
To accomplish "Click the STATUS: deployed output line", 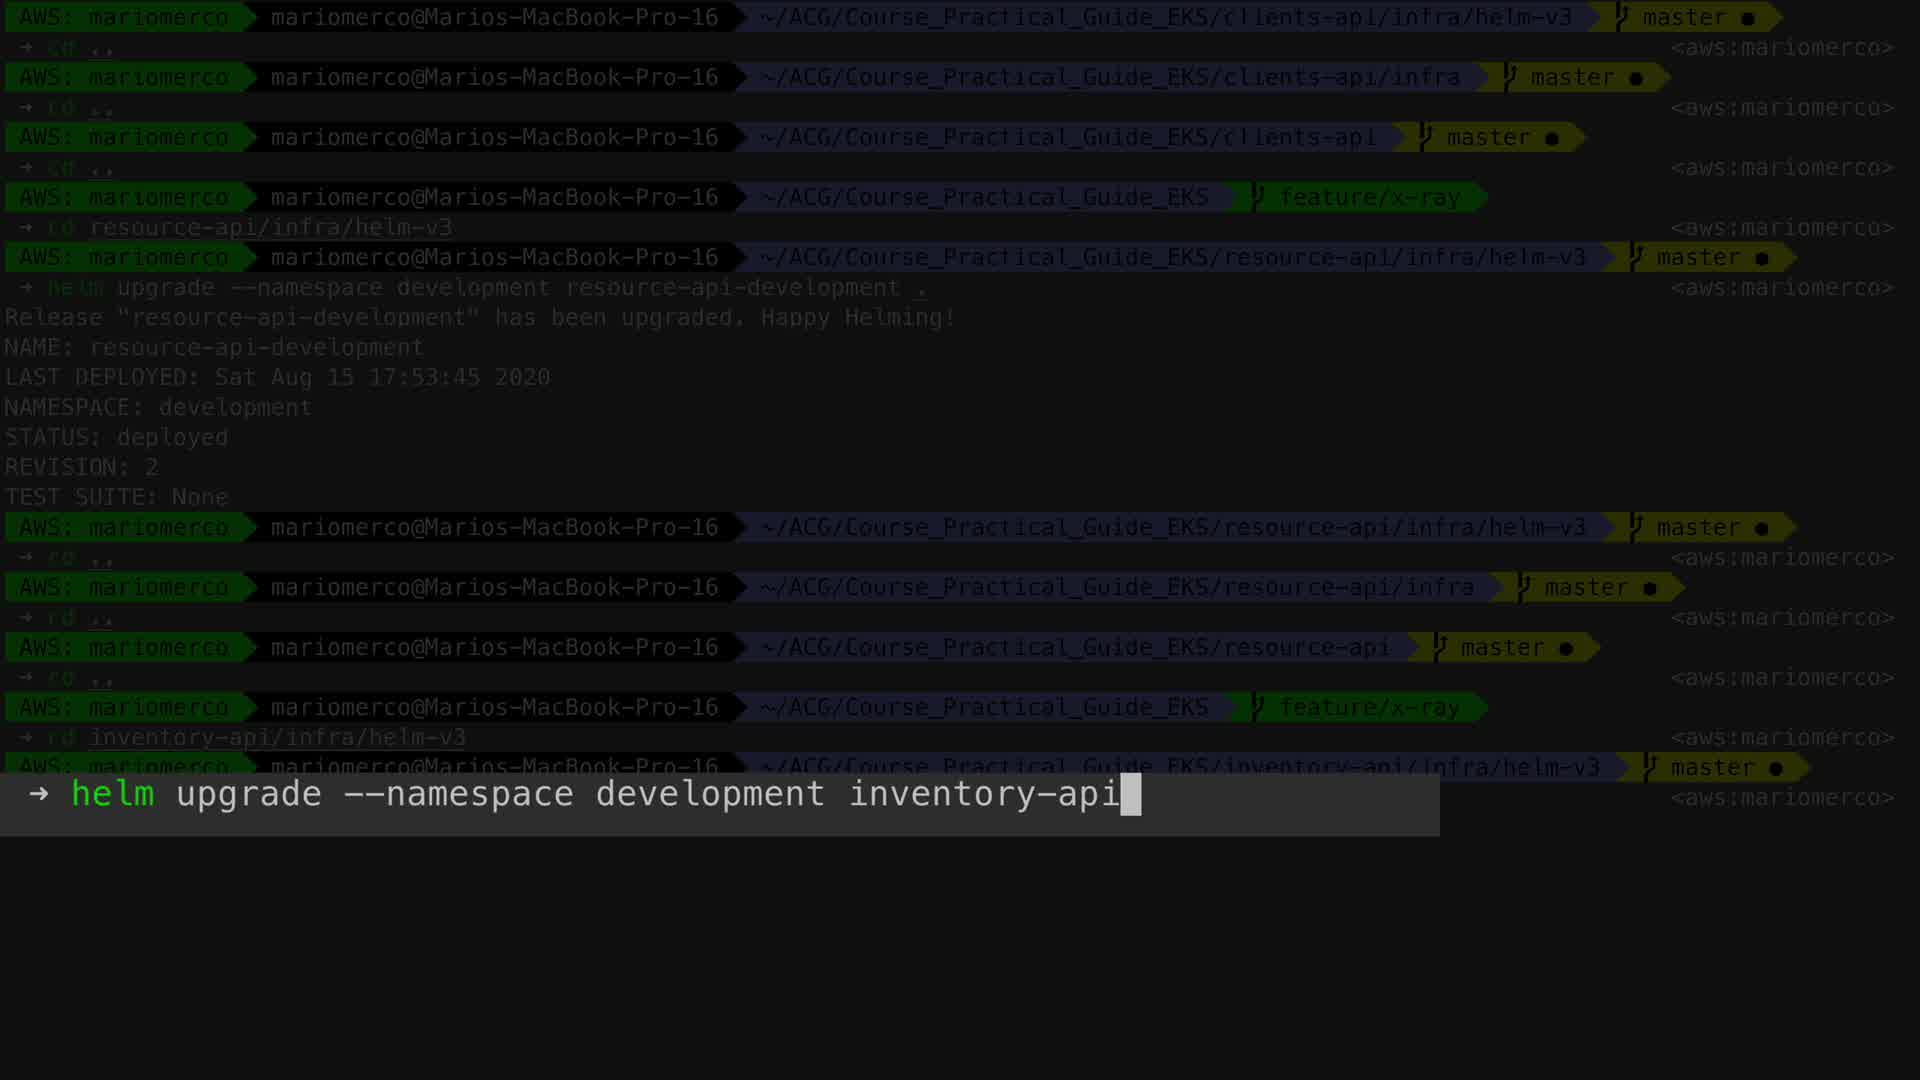I will point(116,438).
